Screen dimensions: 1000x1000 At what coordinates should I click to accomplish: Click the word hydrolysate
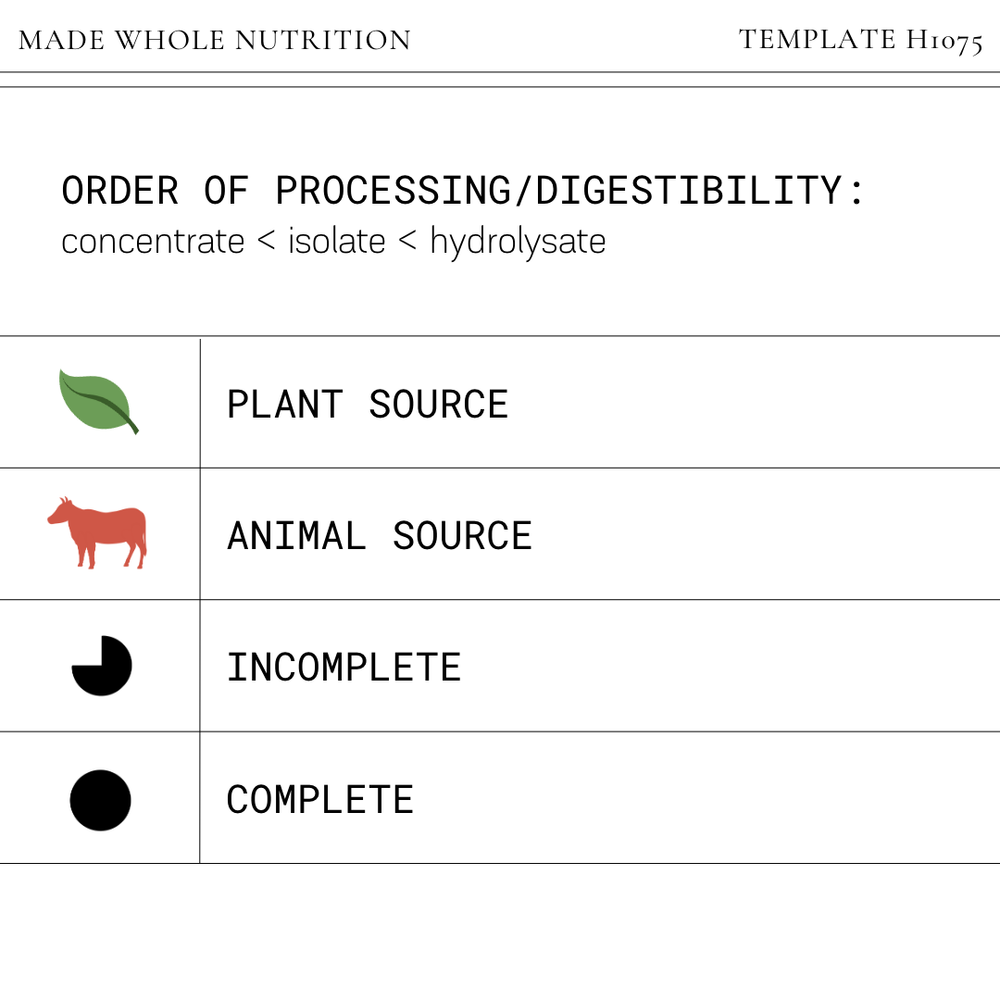pyautogui.click(x=518, y=242)
